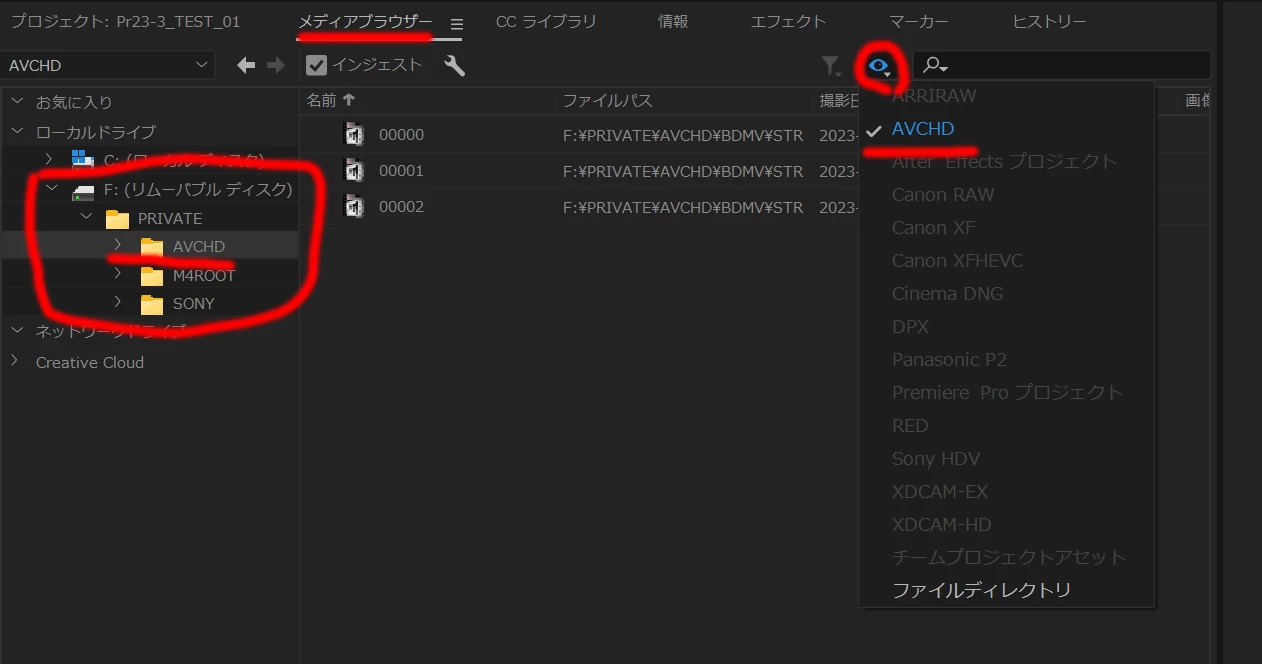The height and width of the screenshot is (664, 1262).
Task: Expand the AVCHD folder node
Action: point(118,245)
